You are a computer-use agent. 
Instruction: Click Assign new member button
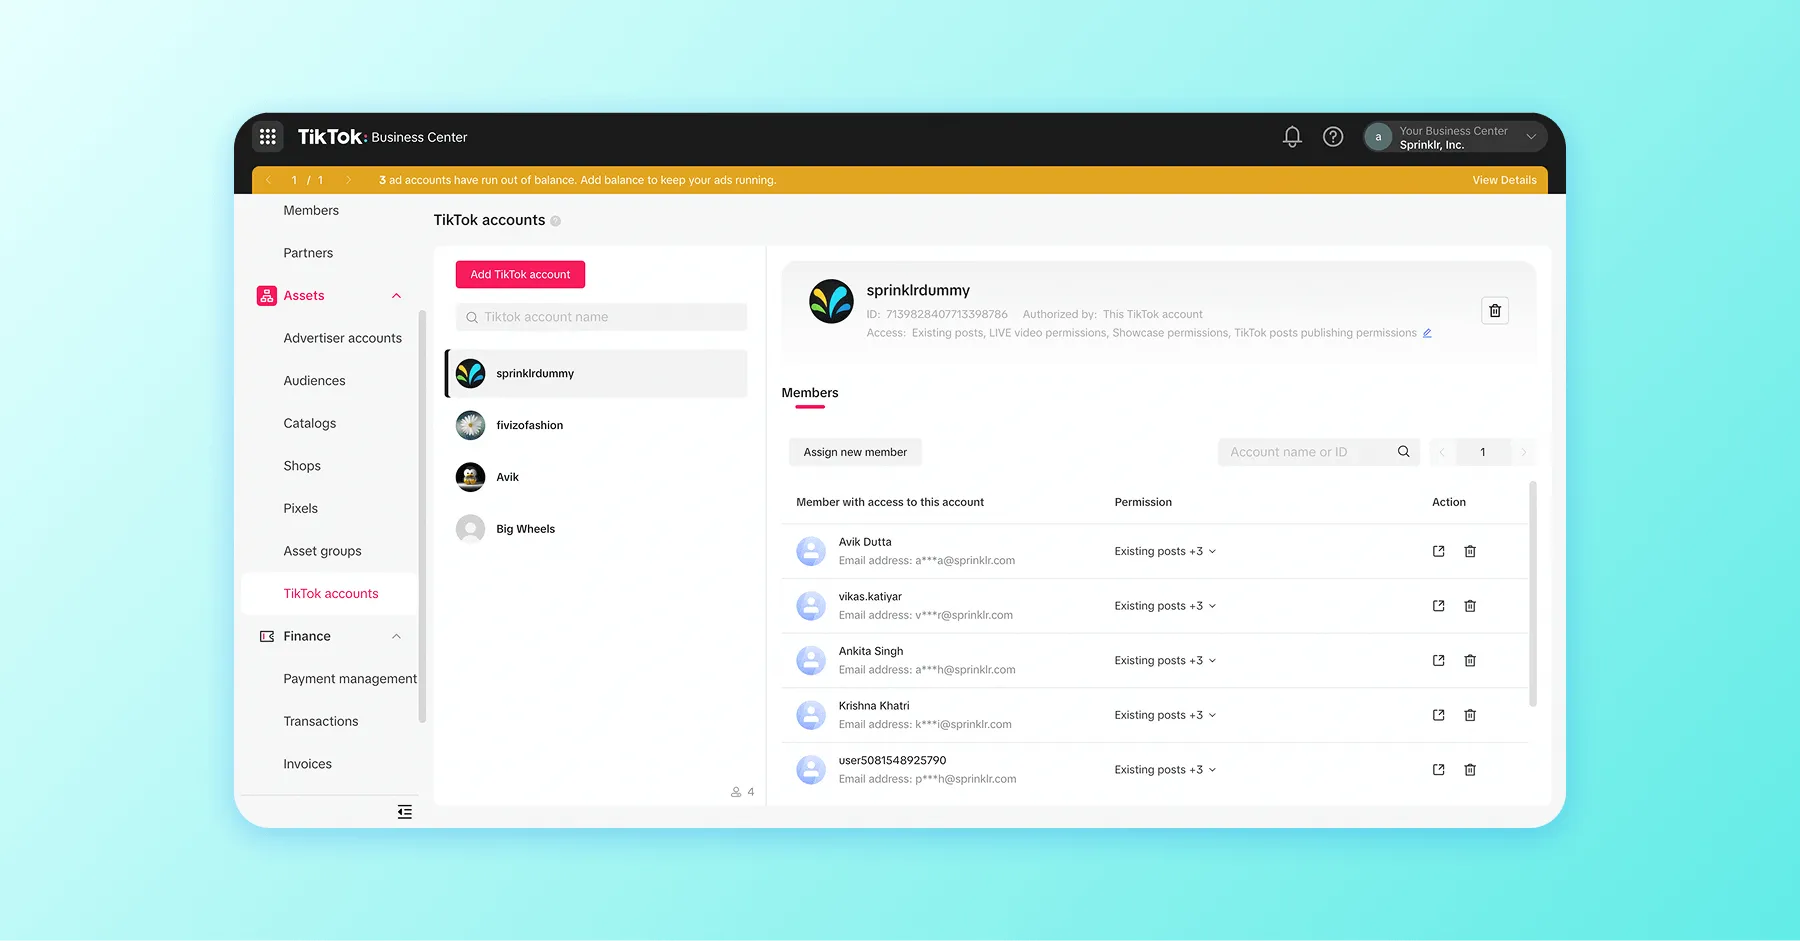tap(855, 452)
